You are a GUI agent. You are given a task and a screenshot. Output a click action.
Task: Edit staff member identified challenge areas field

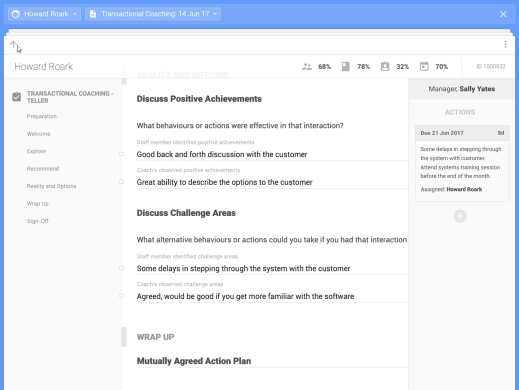pyautogui.click(x=272, y=268)
